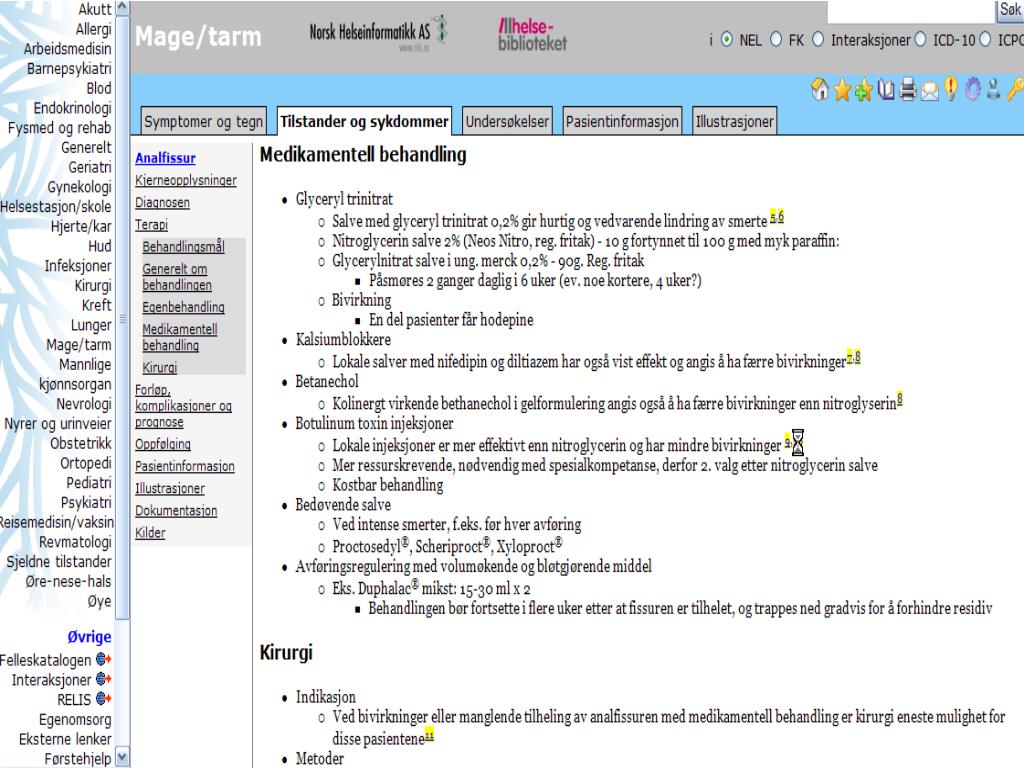
Task: Open Egenbehandling sub-link
Action: pyautogui.click(x=184, y=307)
